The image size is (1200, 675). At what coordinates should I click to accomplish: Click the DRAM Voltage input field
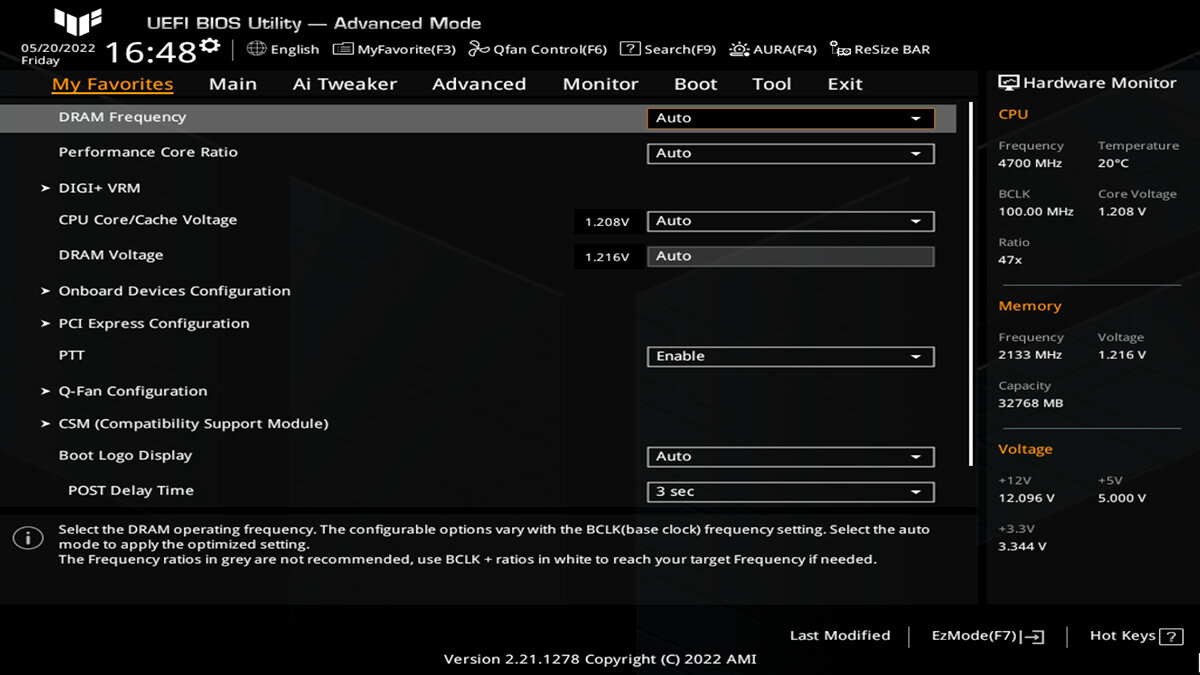point(790,256)
